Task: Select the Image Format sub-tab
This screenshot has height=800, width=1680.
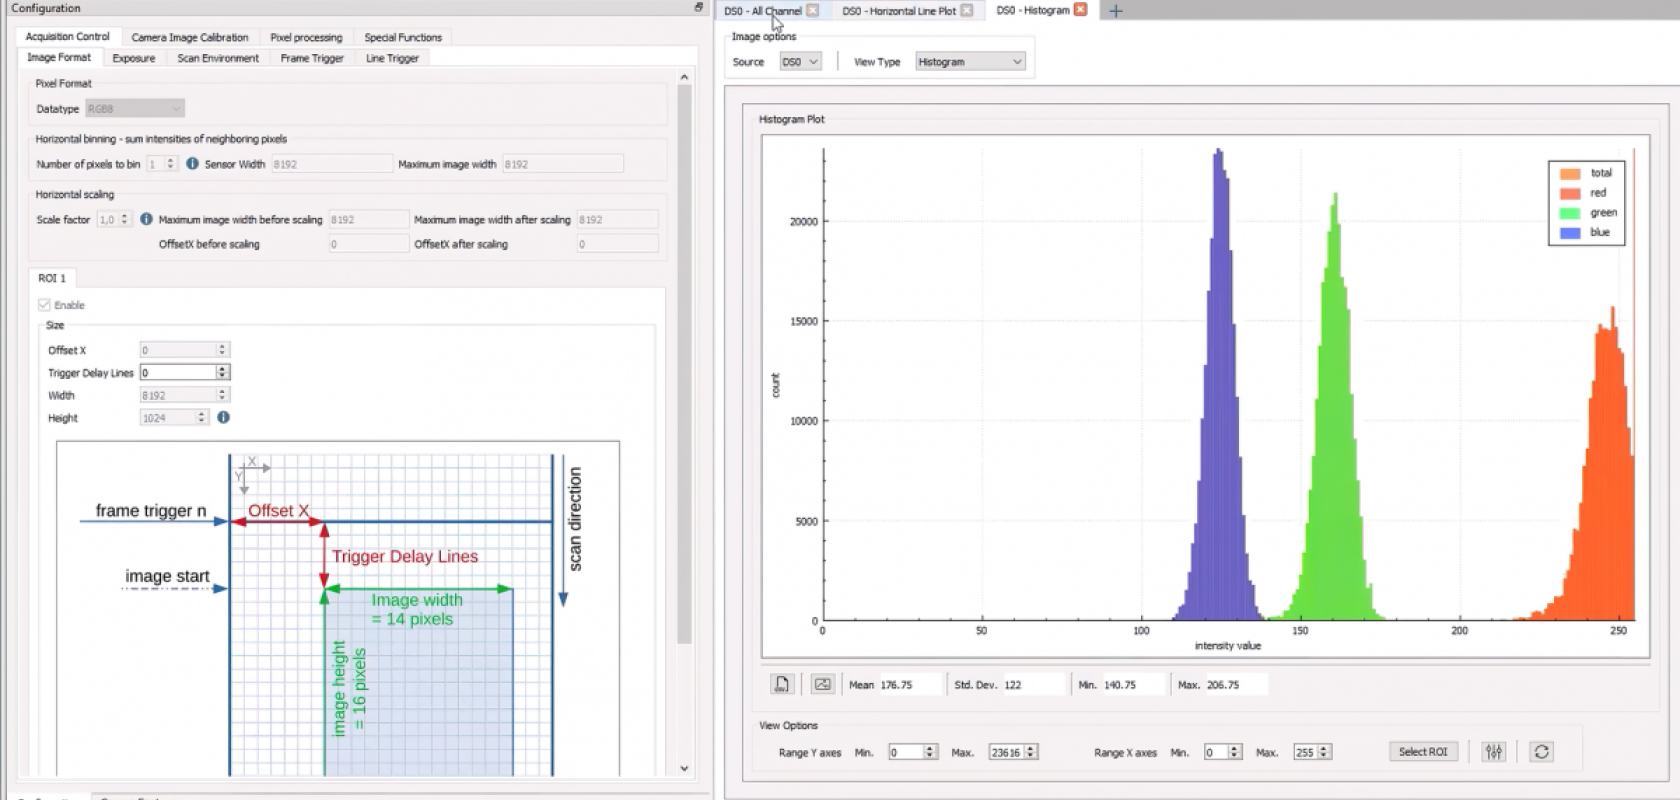Action: click(59, 57)
